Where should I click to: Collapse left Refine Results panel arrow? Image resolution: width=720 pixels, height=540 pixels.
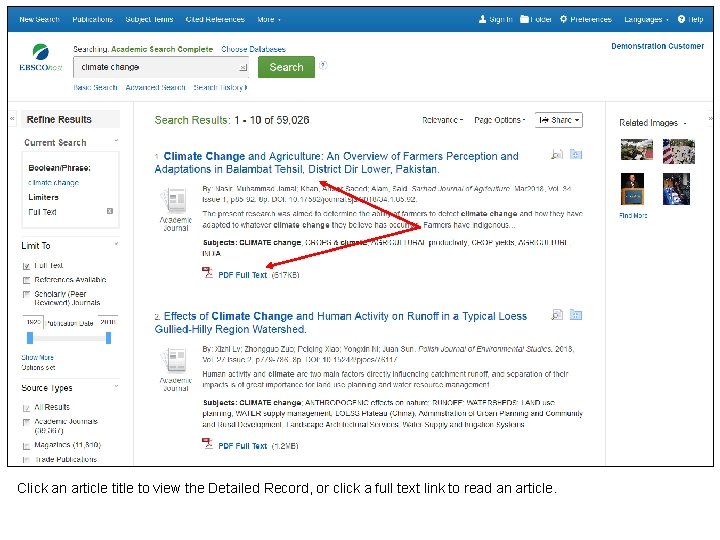(x=12, y=118)
